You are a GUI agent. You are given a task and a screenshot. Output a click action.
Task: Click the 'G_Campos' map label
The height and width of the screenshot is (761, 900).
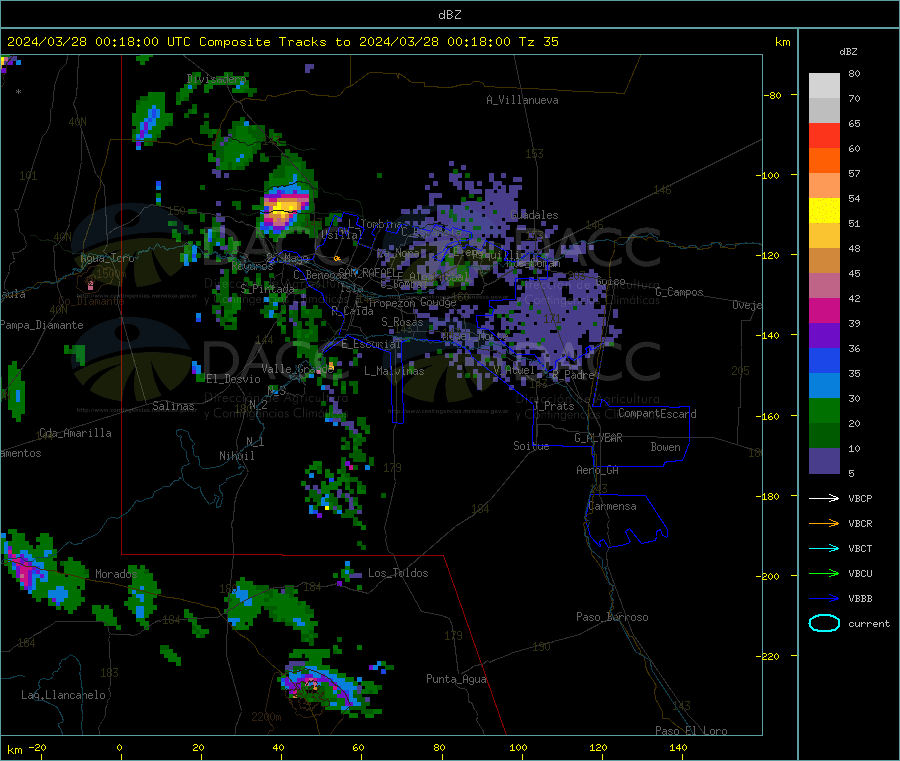click(679, 292)
